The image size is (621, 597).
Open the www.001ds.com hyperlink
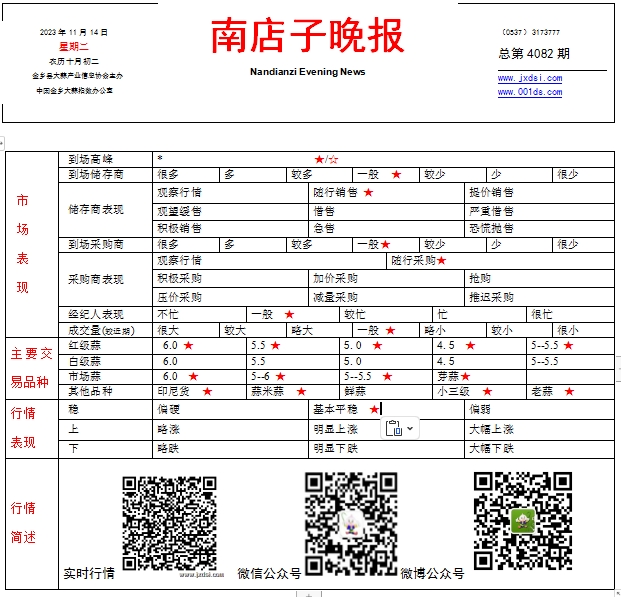[530, 92]
